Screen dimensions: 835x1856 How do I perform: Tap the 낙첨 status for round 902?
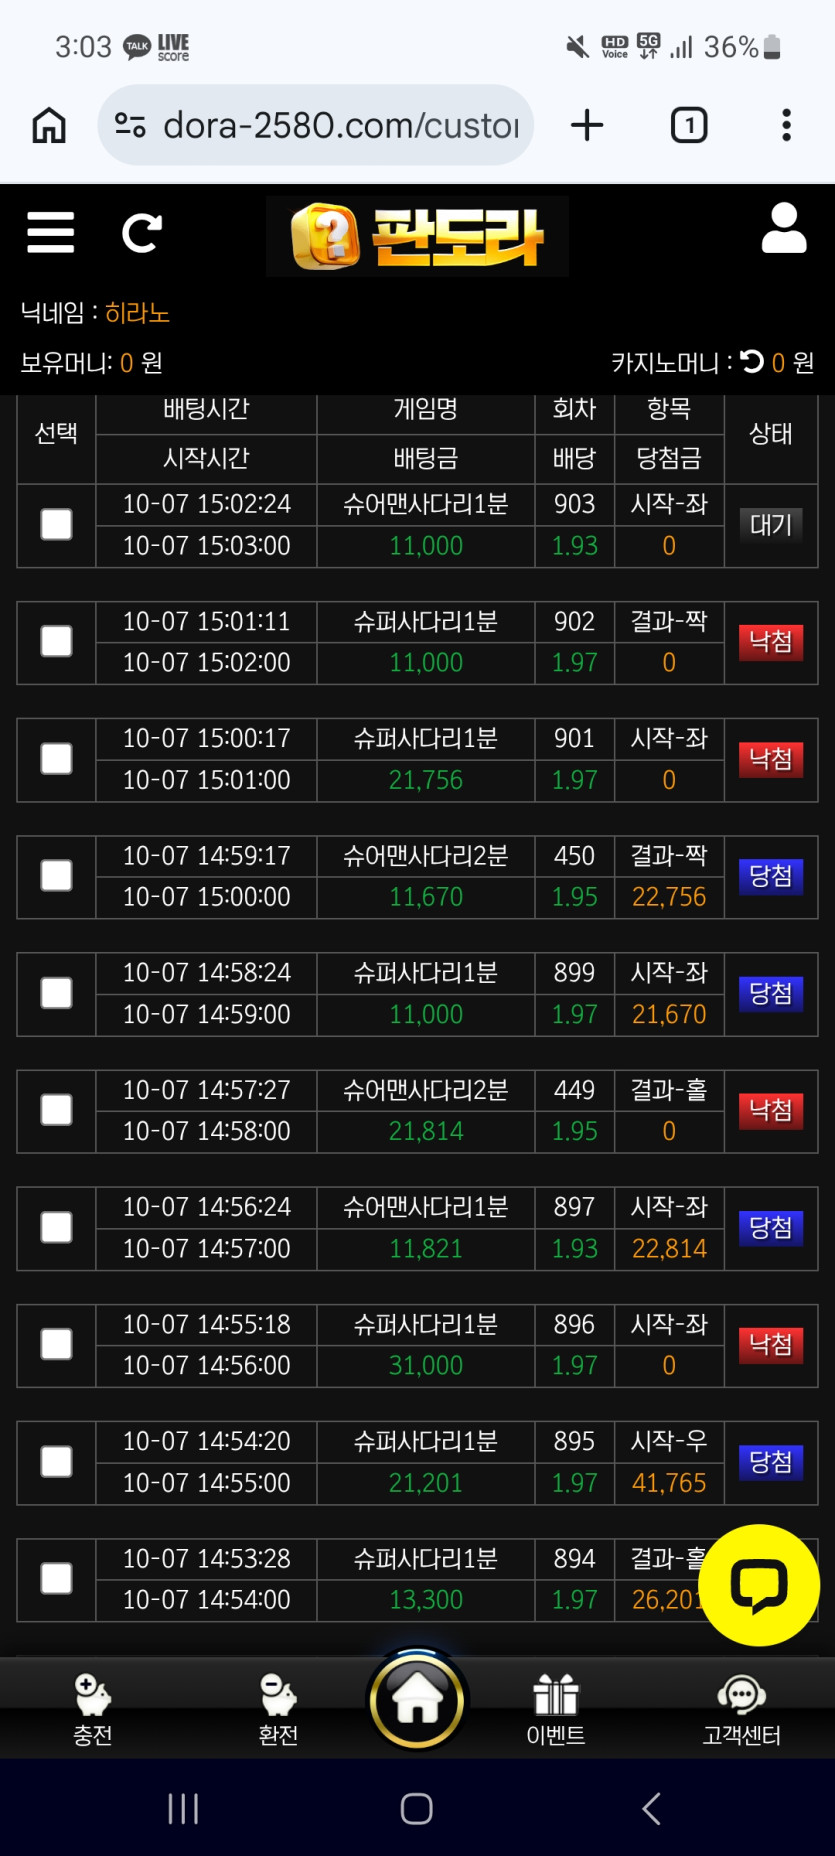[x=771, y=642]
